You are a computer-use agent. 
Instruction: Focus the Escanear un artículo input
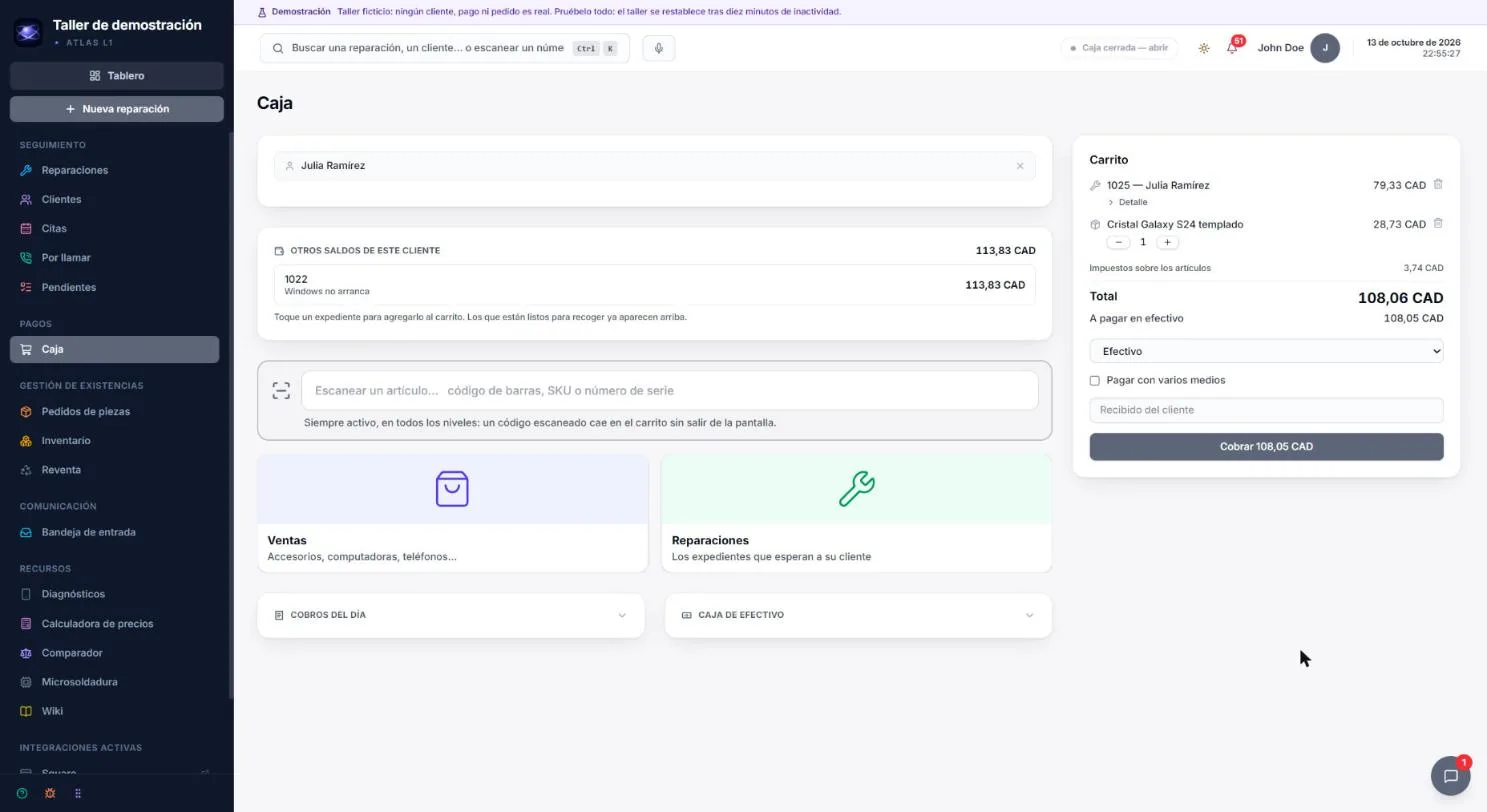pyautogui.click(x=670, y=391)
